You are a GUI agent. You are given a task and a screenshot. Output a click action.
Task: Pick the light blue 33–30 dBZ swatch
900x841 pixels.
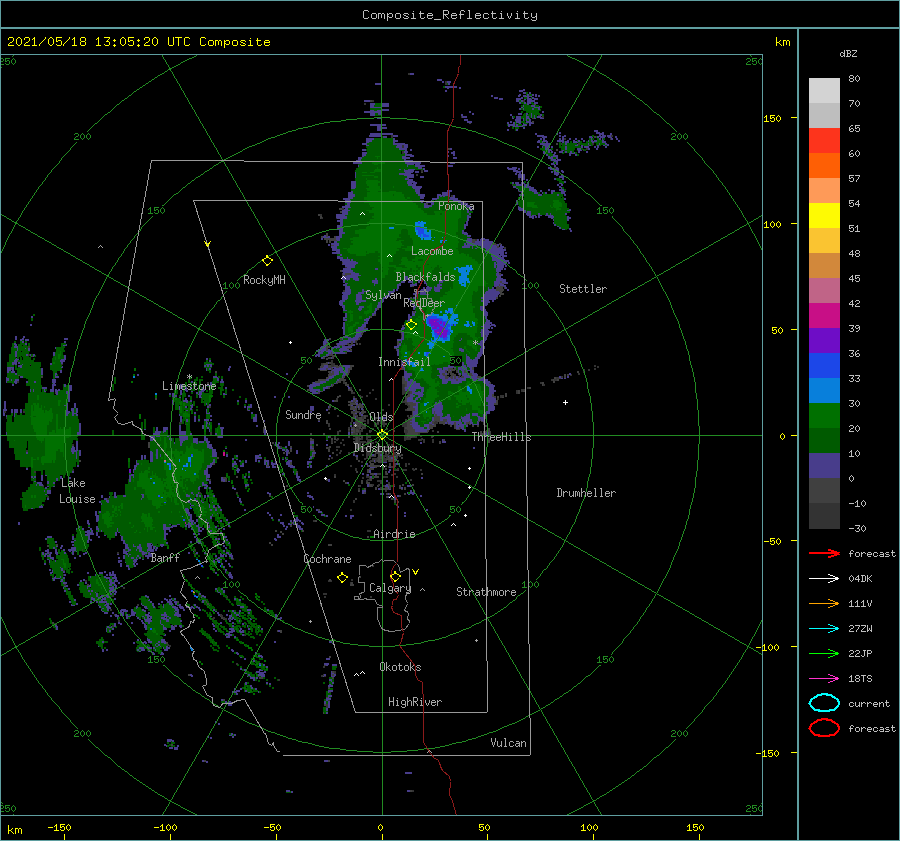tap(824, 391)
